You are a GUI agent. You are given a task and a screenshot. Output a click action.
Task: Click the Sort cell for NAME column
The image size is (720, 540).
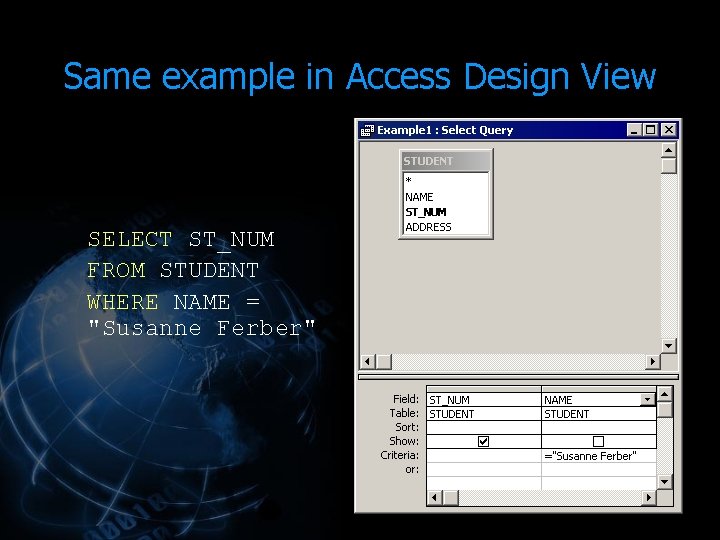click(599, 428)
